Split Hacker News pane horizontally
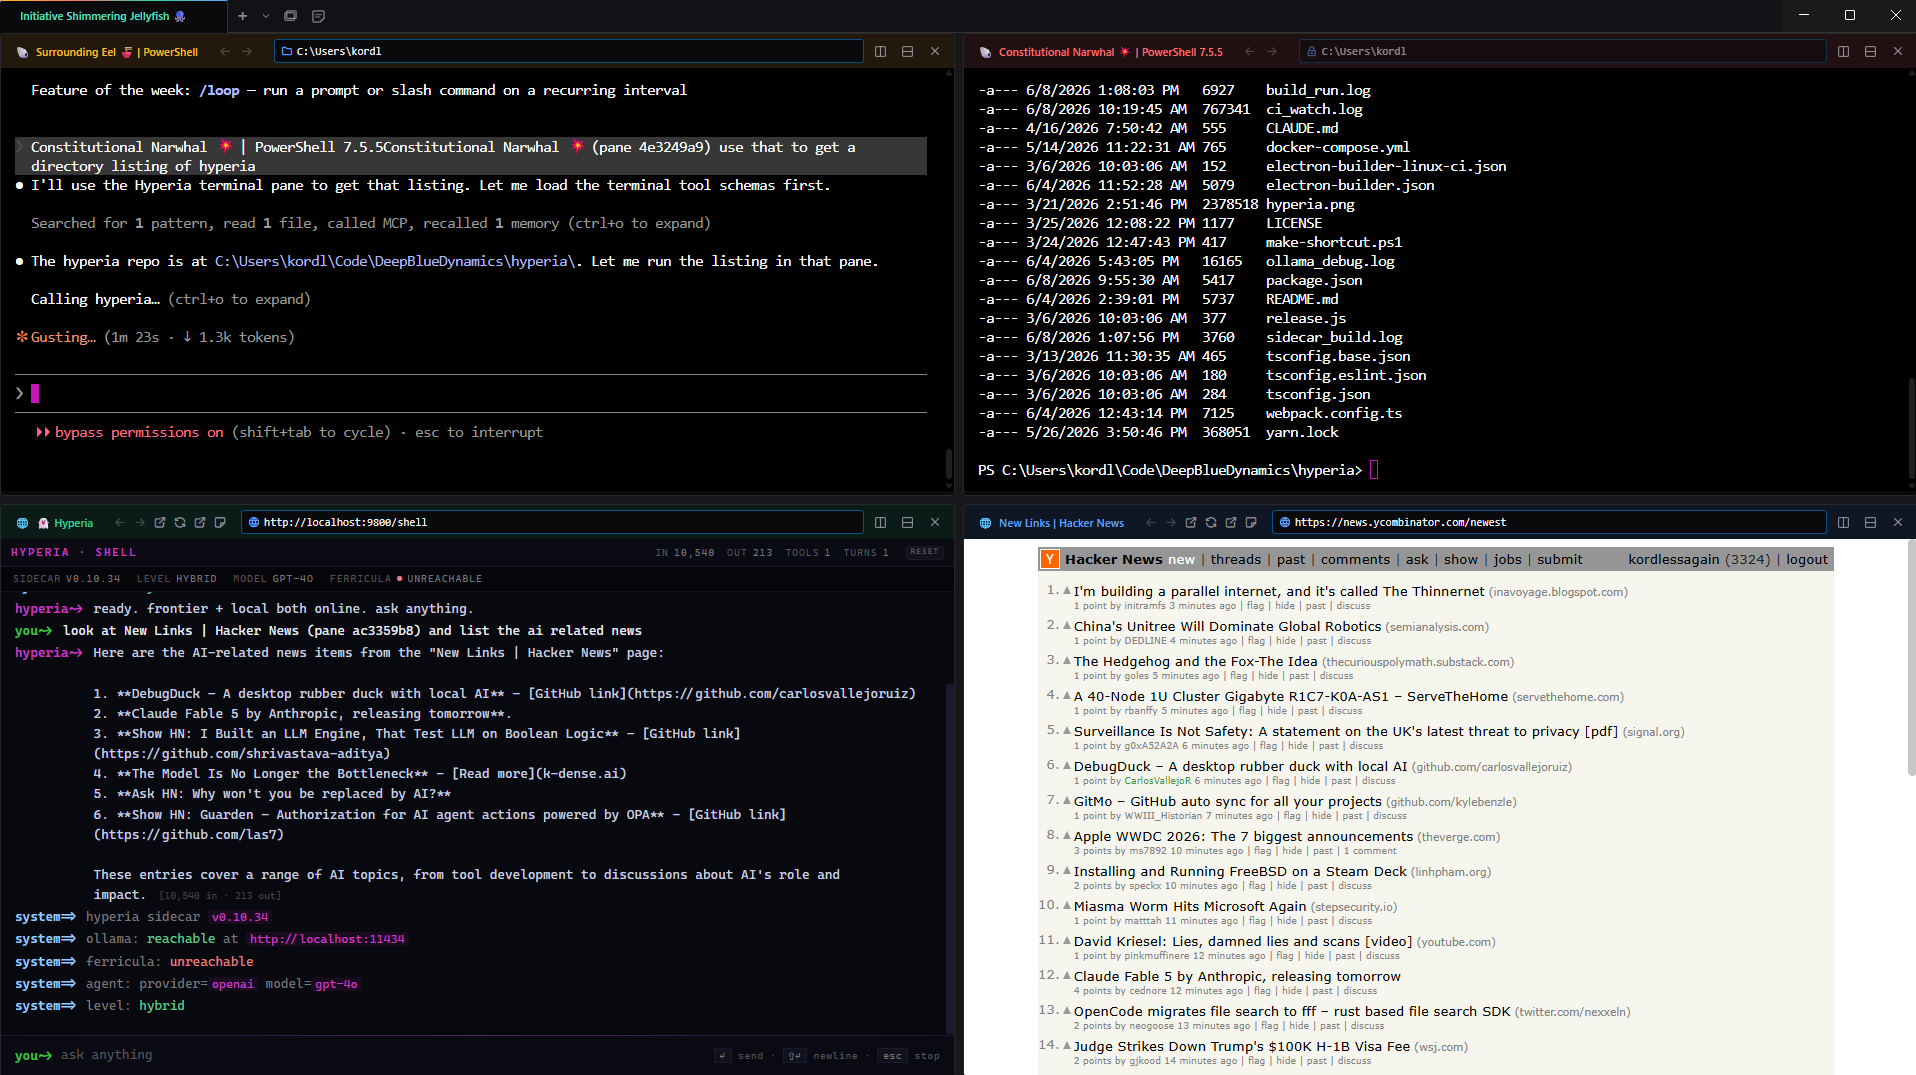 tap(1871, 522)
